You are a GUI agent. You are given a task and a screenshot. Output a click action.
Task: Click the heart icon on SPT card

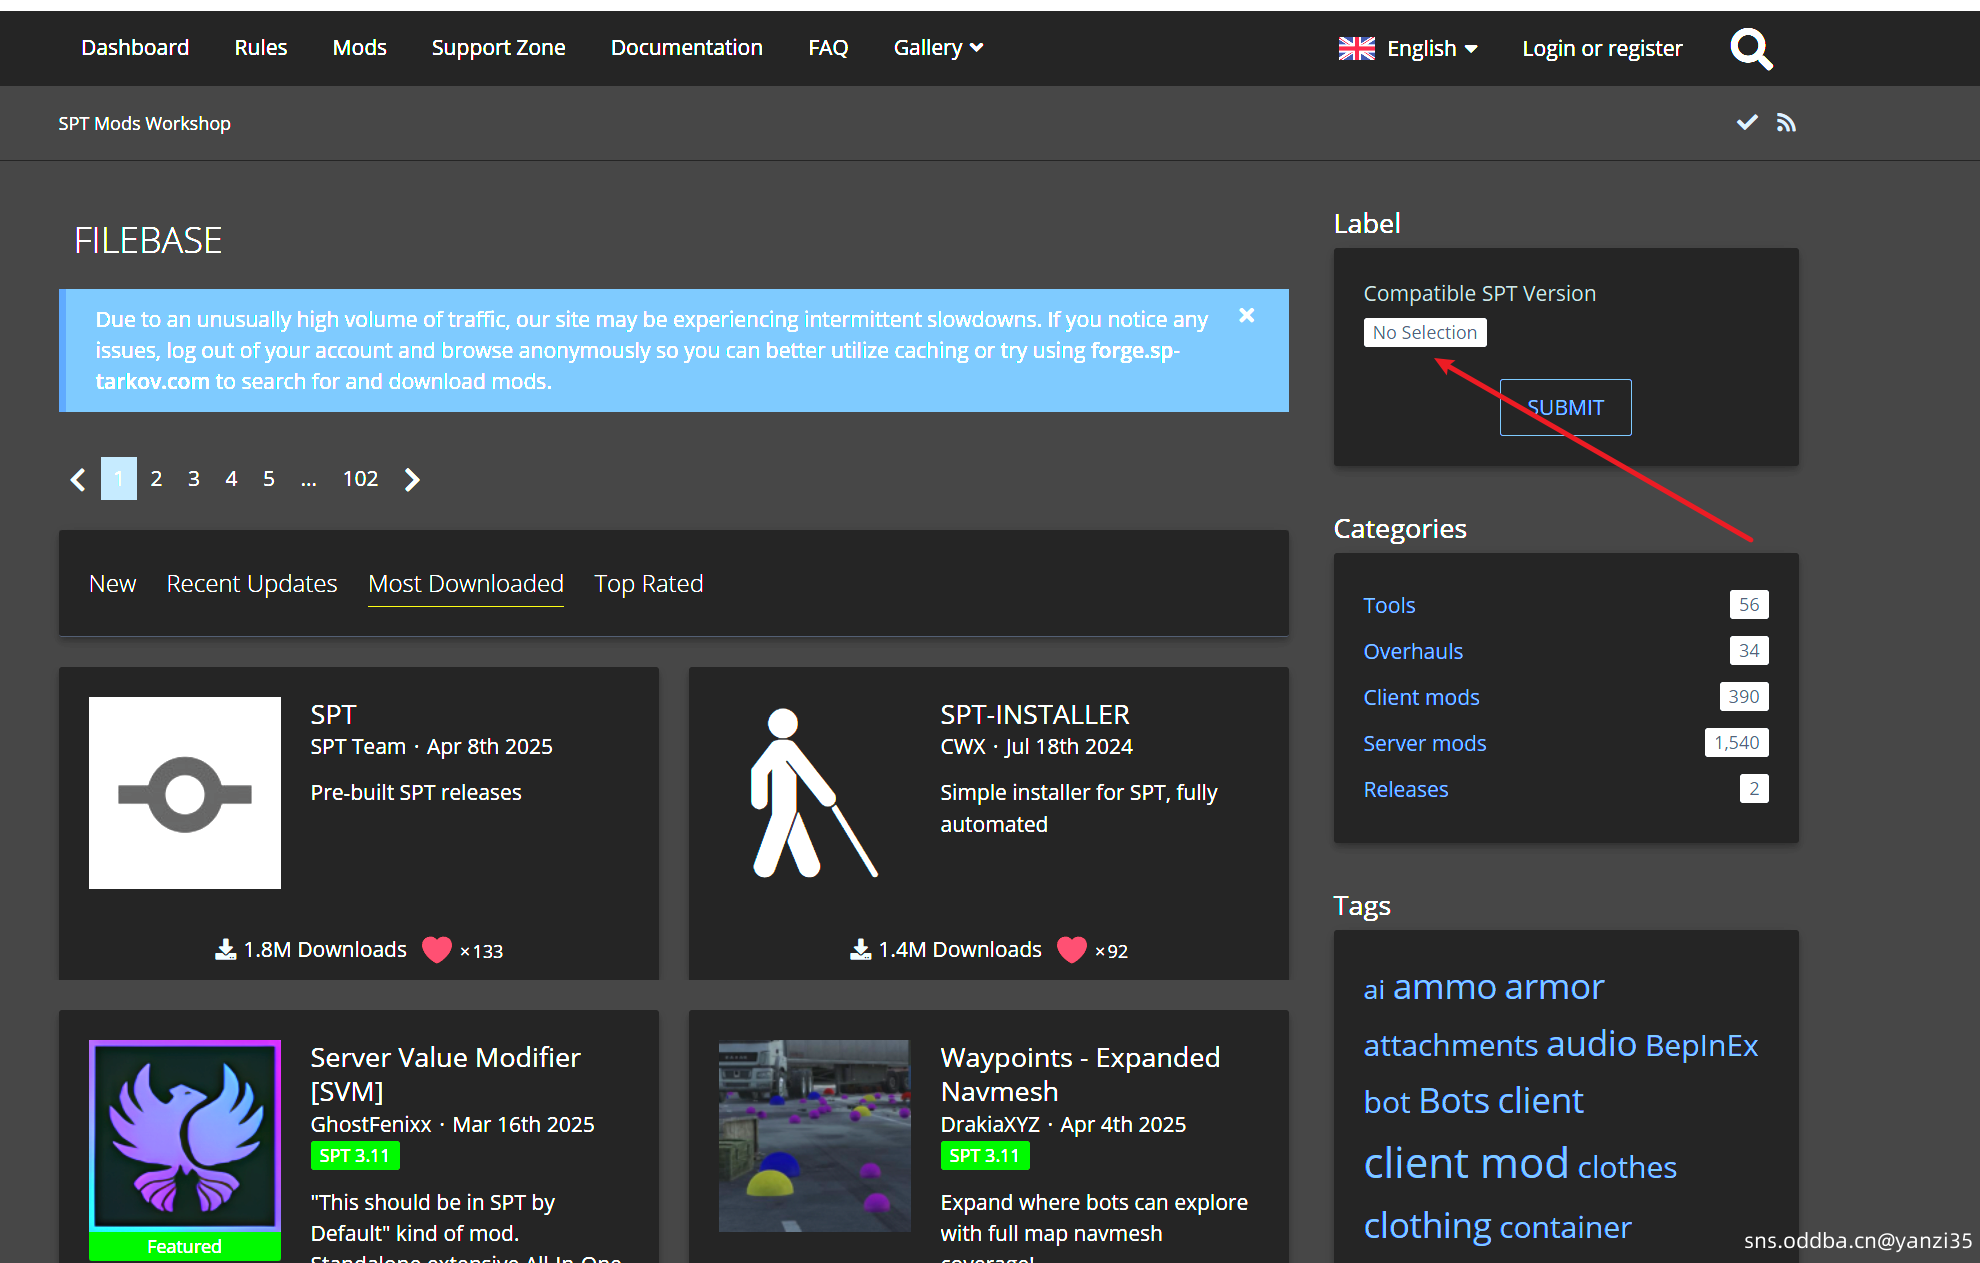pos(437,949)
